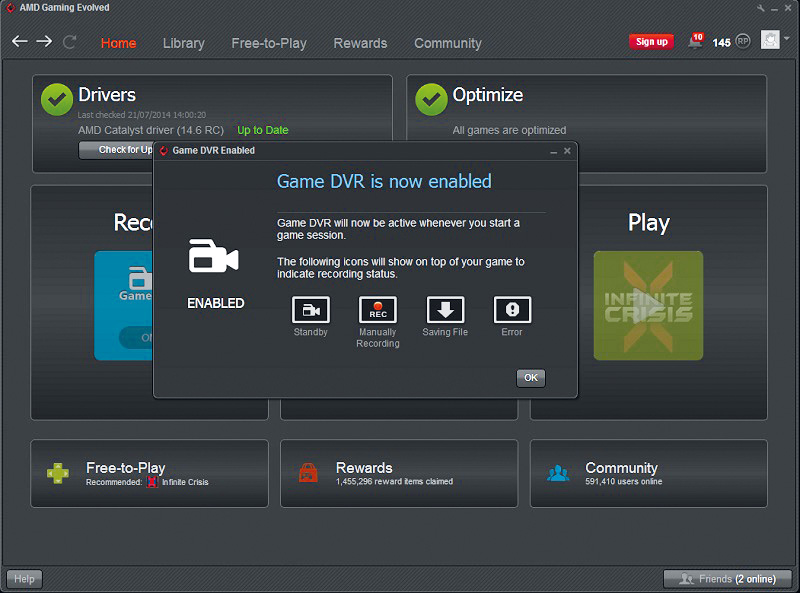Screen dimensions: 800x593
Task: Open the Help button
Action: (x=24, y=578)
